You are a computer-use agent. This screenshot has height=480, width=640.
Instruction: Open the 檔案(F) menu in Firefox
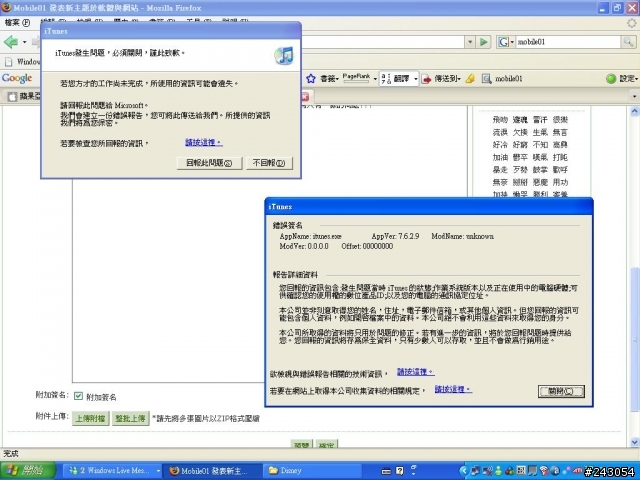[17, 22]
